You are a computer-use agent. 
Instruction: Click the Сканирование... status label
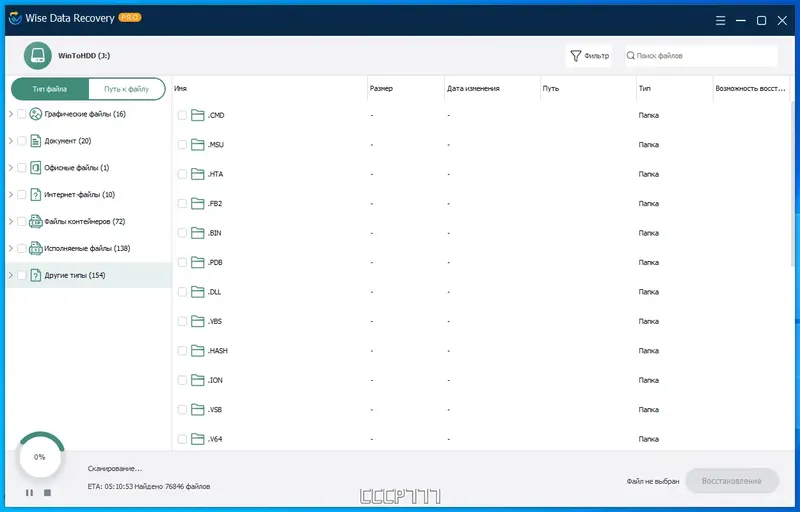[x=115, y=468]
